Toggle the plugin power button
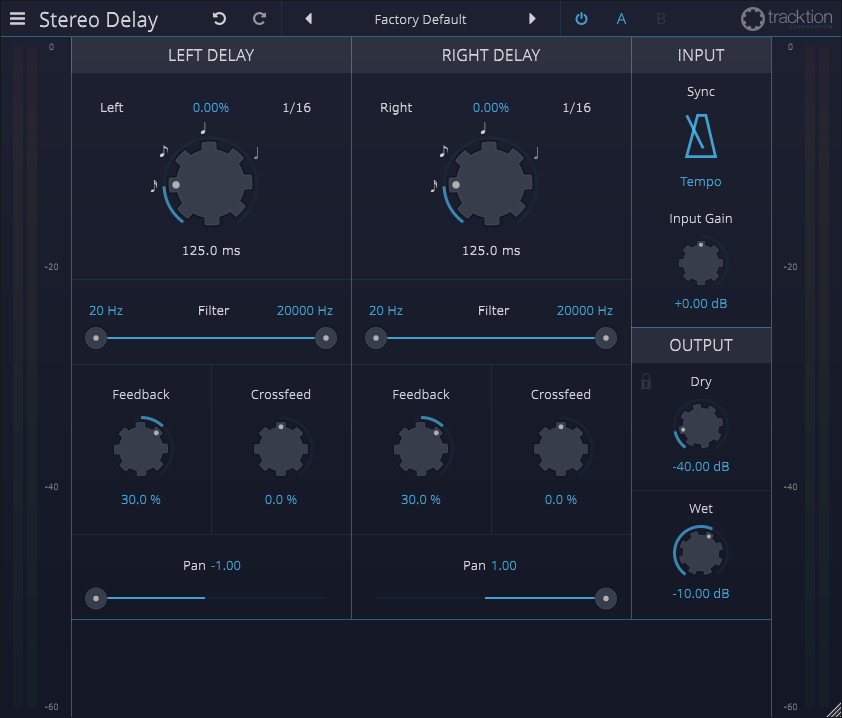The width and height of the screenshot is (842, 718). (x=581, y=19)
